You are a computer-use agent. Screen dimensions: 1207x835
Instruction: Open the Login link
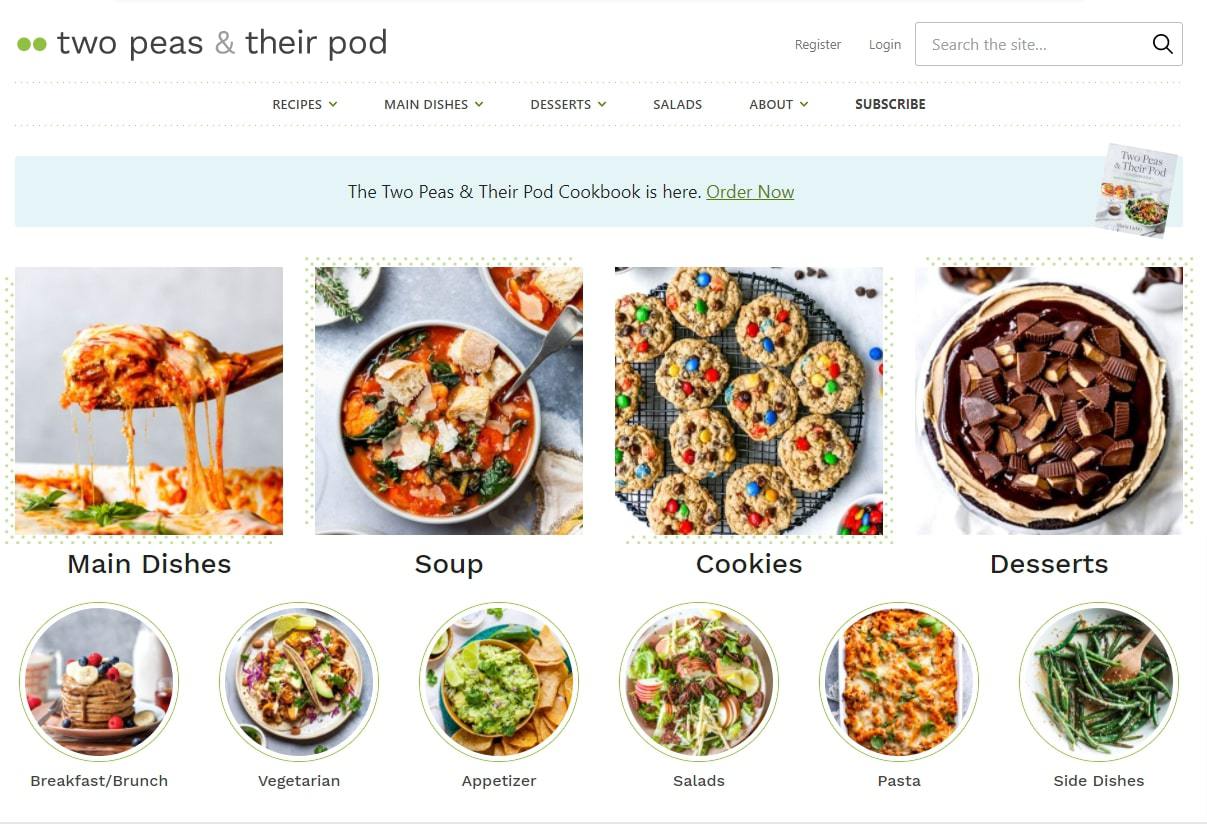pyautogui.click(x=884, y=44)
